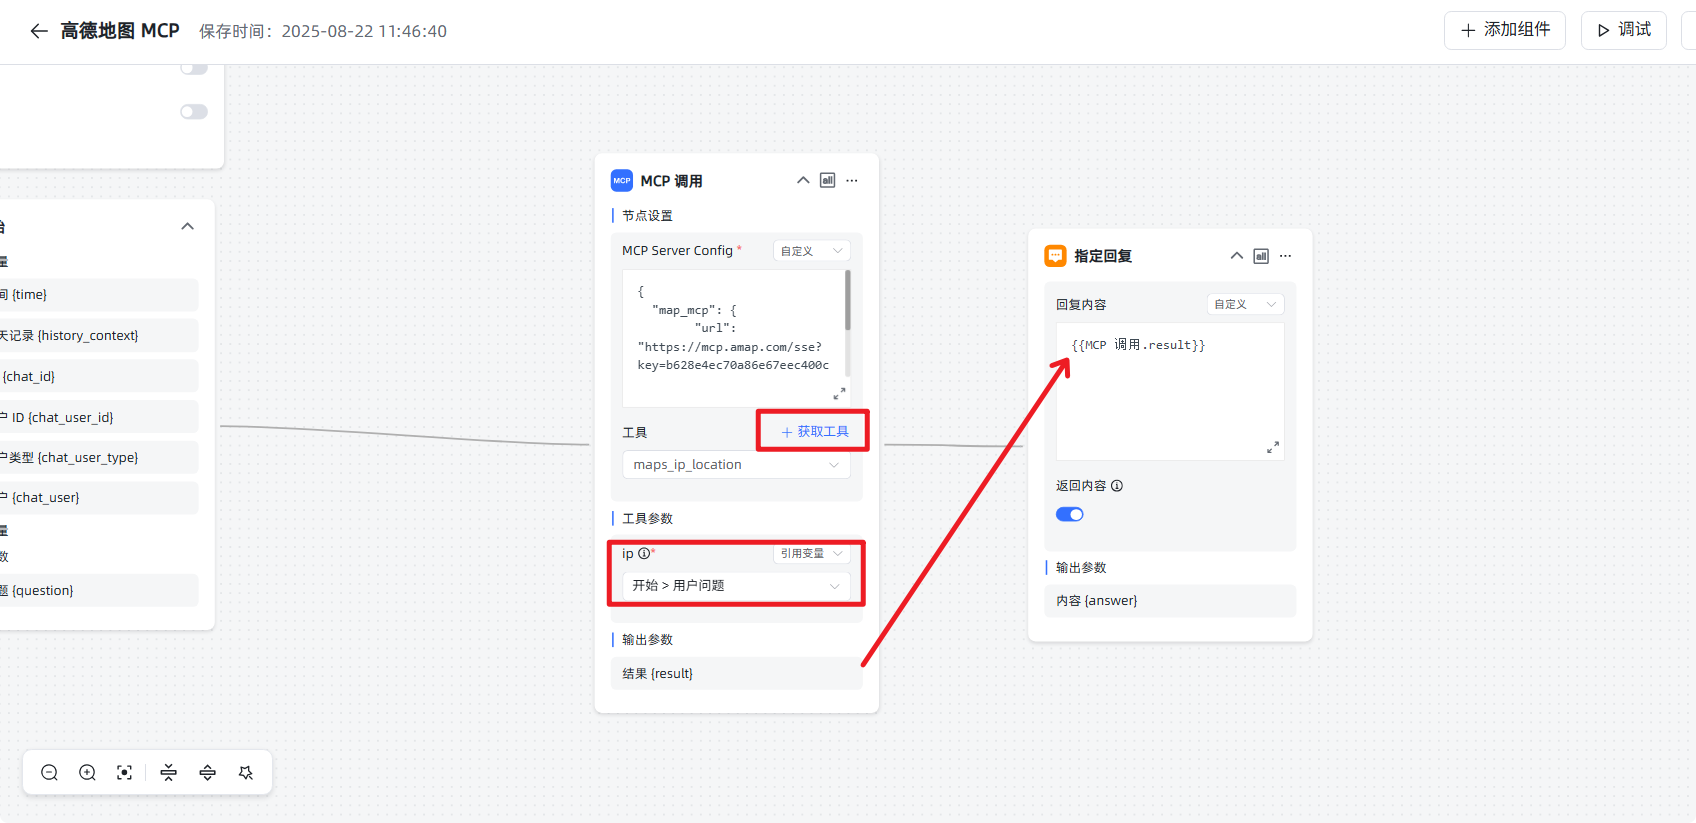Select the {question} variable row
The width and height of the screenshot is (1696, 823).
[x=98, y=591]
